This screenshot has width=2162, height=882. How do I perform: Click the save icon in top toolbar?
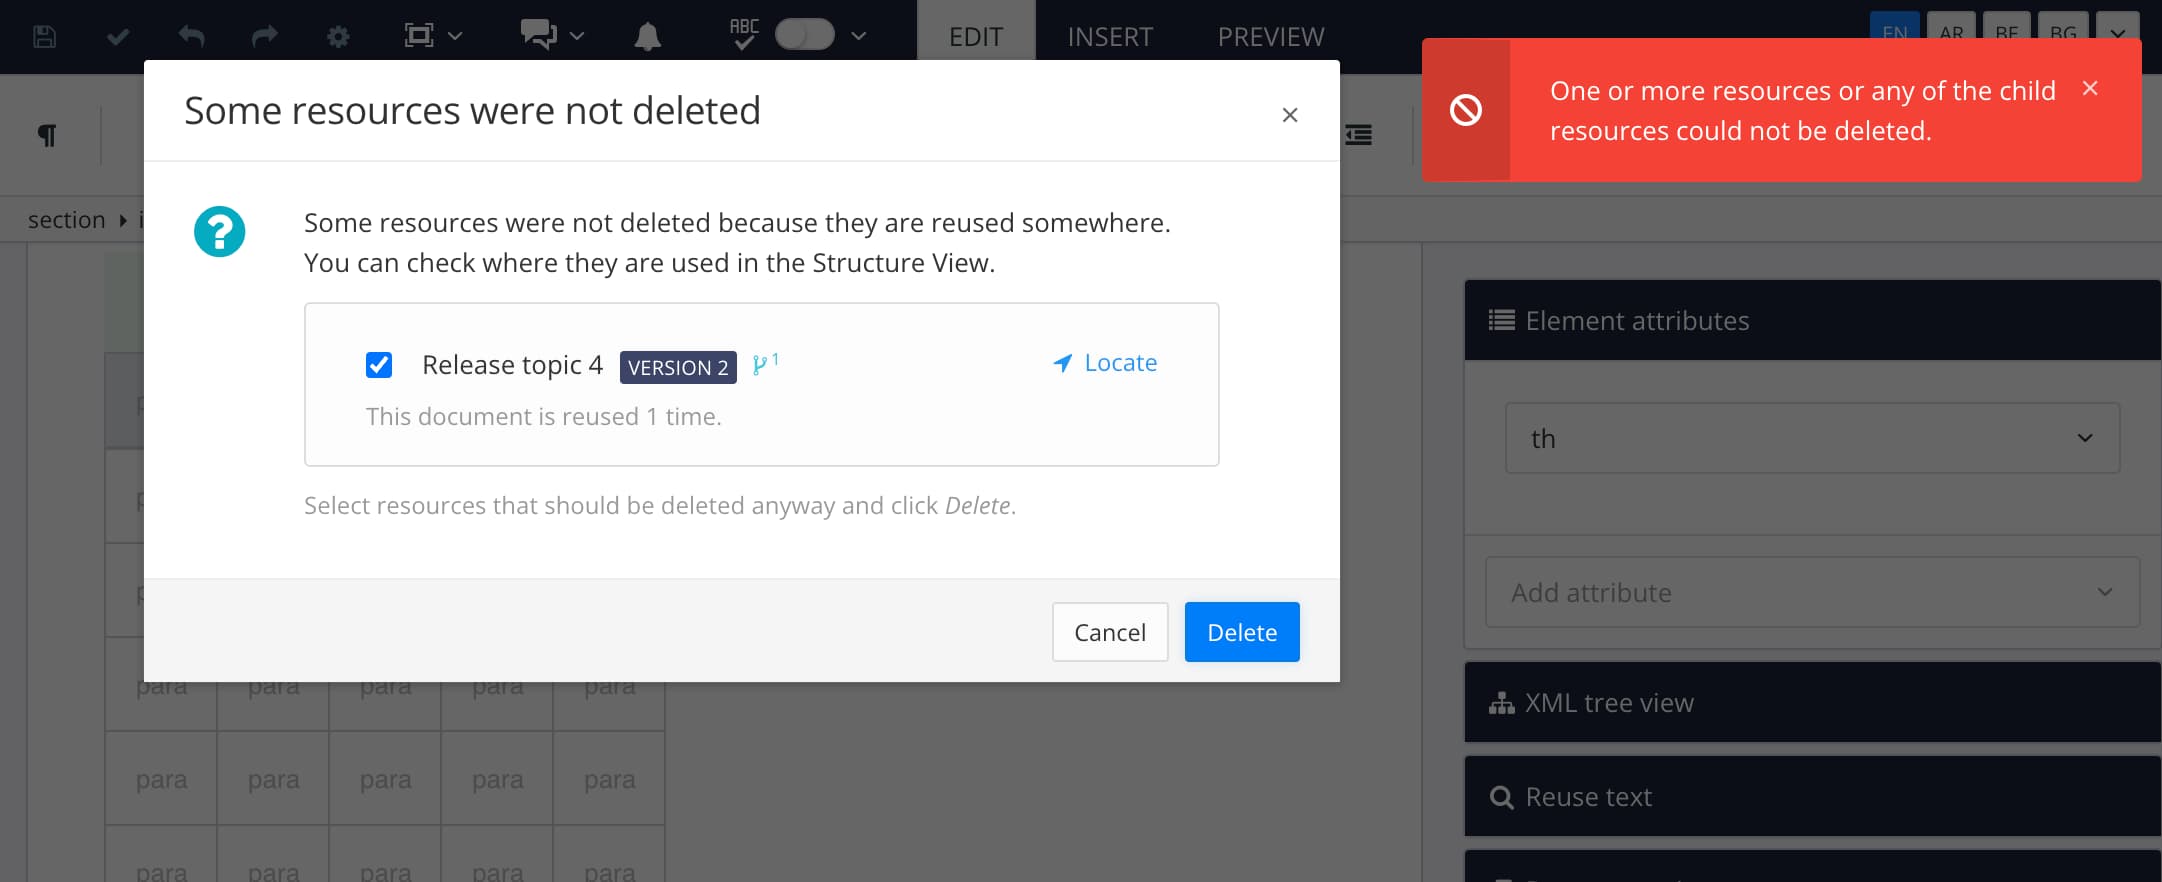44,37
